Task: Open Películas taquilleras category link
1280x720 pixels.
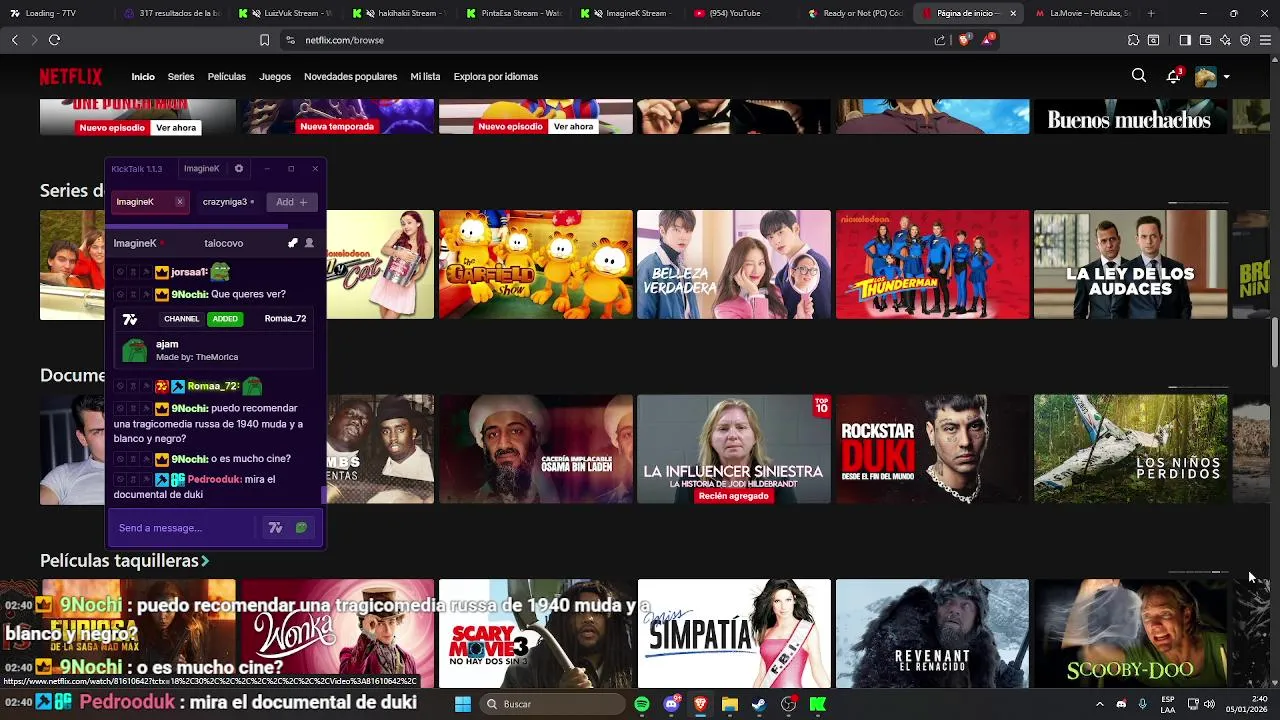Action: point(124,561)
